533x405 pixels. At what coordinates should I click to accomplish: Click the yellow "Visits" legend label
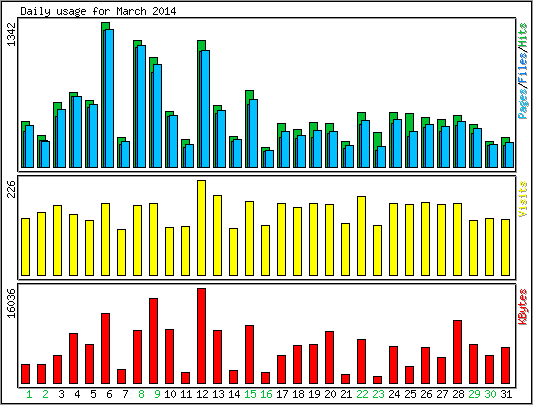tap(523, 199)
